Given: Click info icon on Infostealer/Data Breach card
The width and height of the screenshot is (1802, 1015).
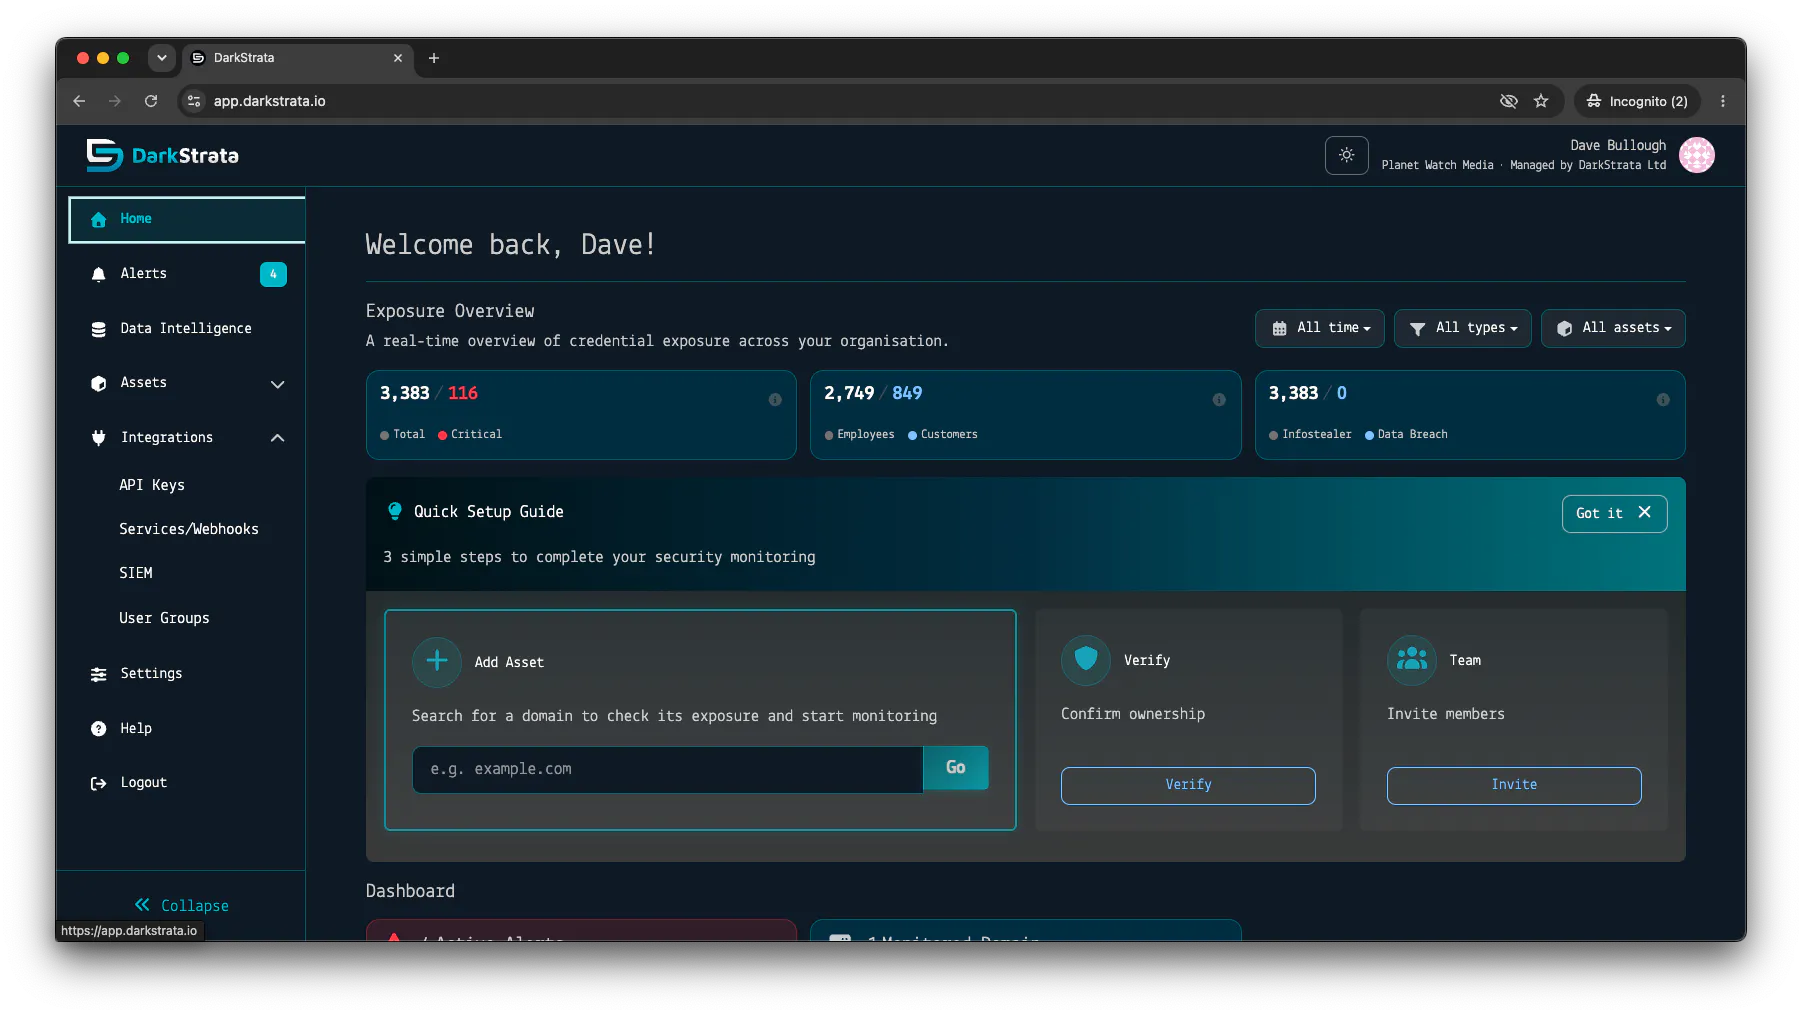Looking at the screenshot, I should pyautogui.click(x=1663, y=400).
